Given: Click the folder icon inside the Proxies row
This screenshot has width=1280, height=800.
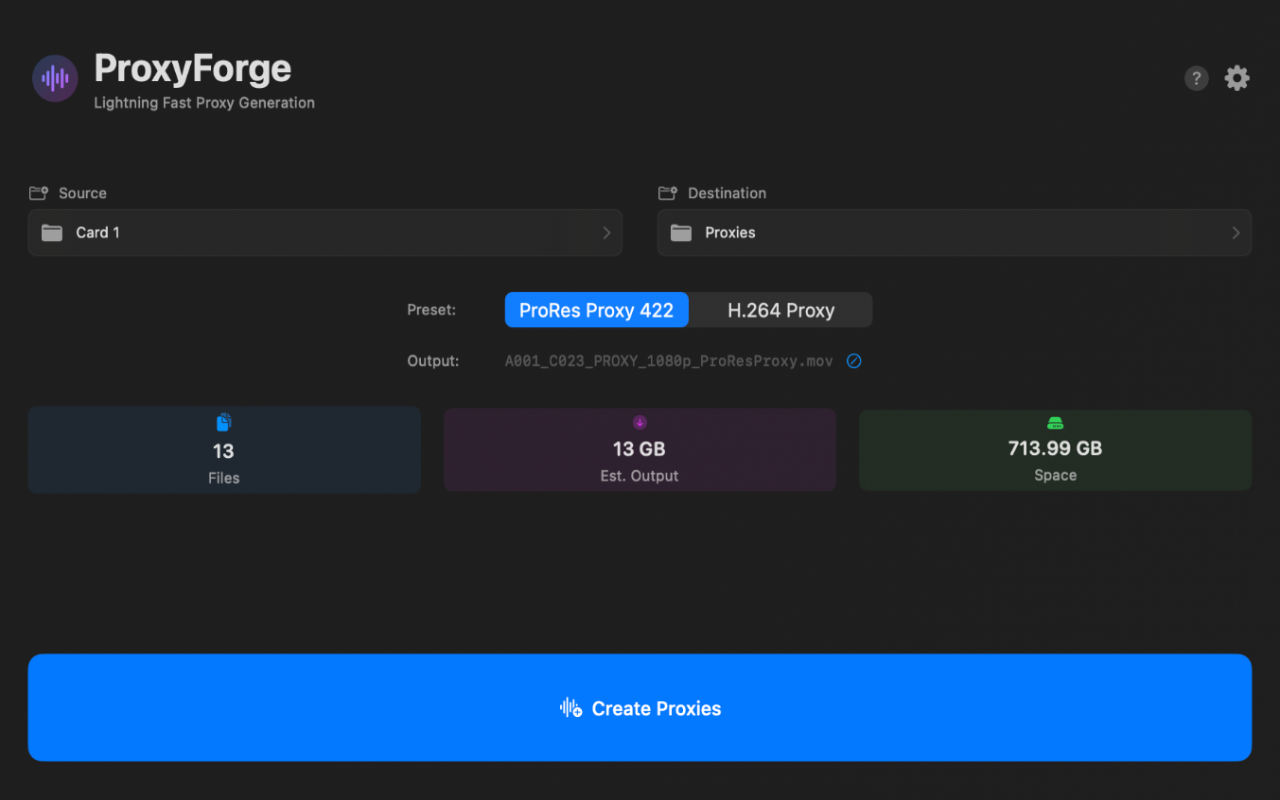Looking at the screenshot, I should coord(682,232).
